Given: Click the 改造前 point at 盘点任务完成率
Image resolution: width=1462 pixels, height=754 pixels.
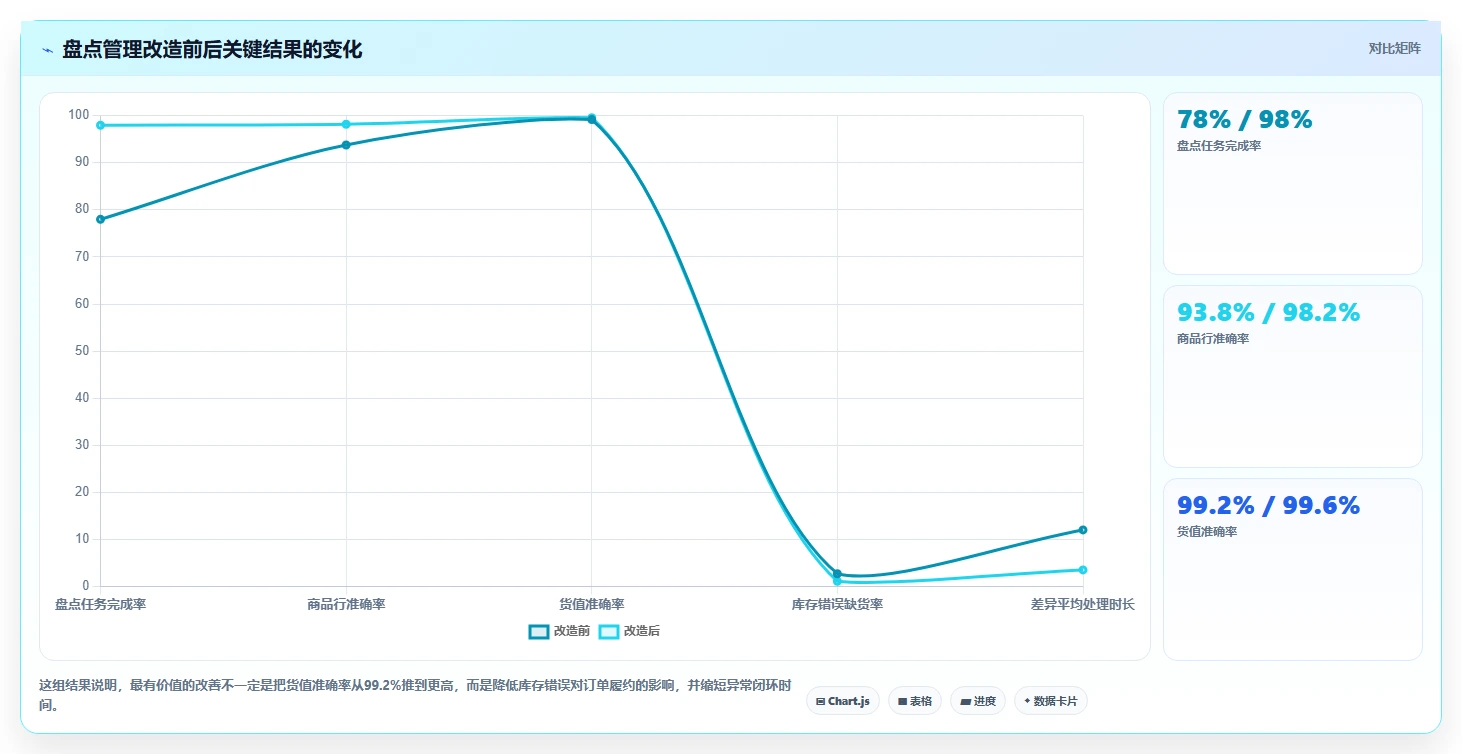Looking at the screenshot, I should point(100,219).
